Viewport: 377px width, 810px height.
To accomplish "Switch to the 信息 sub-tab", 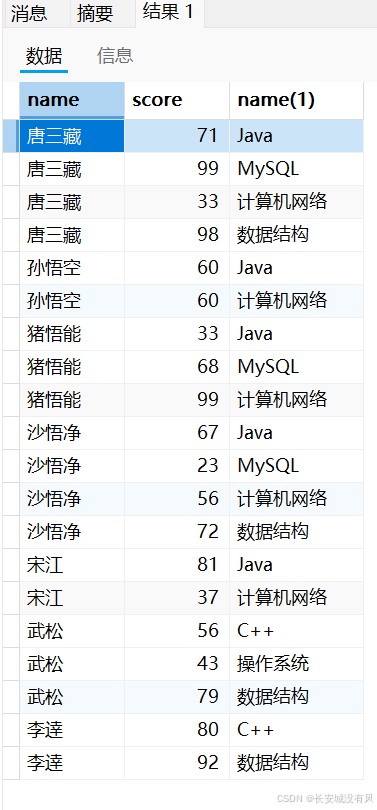I will (x=115, y=56).
